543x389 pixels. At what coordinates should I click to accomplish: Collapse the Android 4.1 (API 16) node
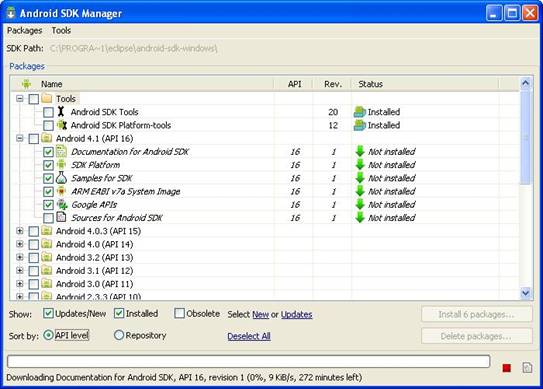pos(20,138)
